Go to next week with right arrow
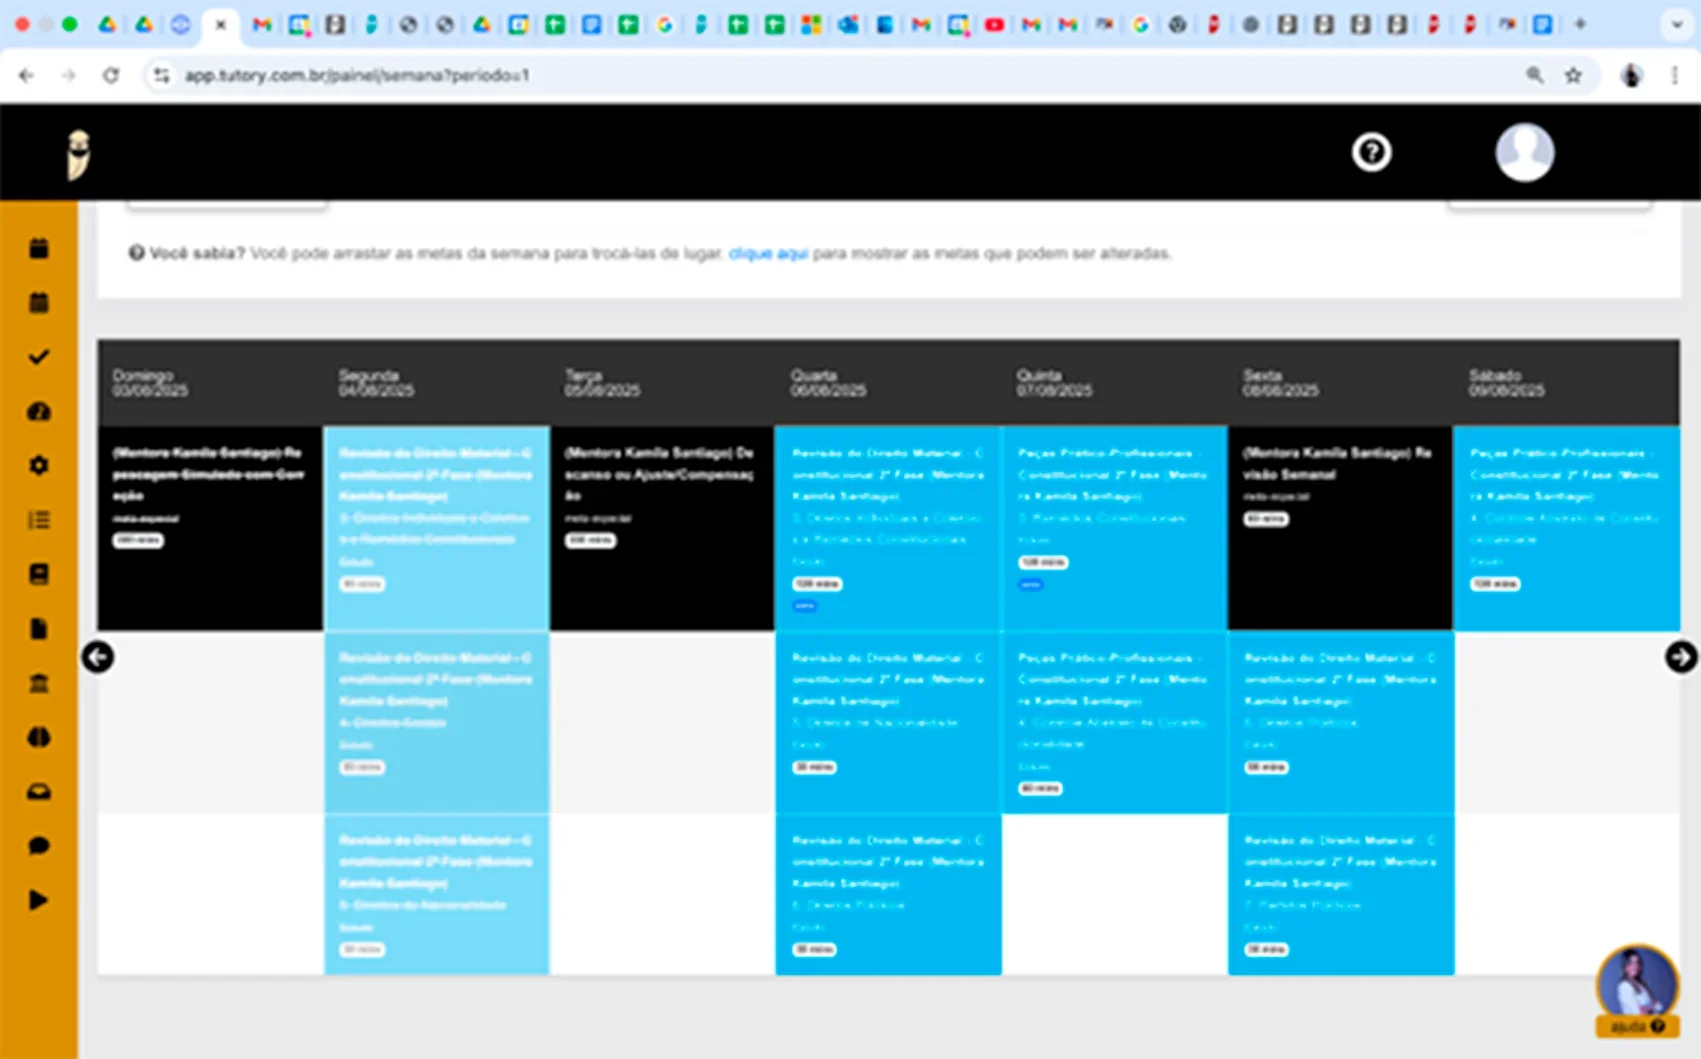The height and width of the screenshot is (1059, 1701). coord(1680,657)
